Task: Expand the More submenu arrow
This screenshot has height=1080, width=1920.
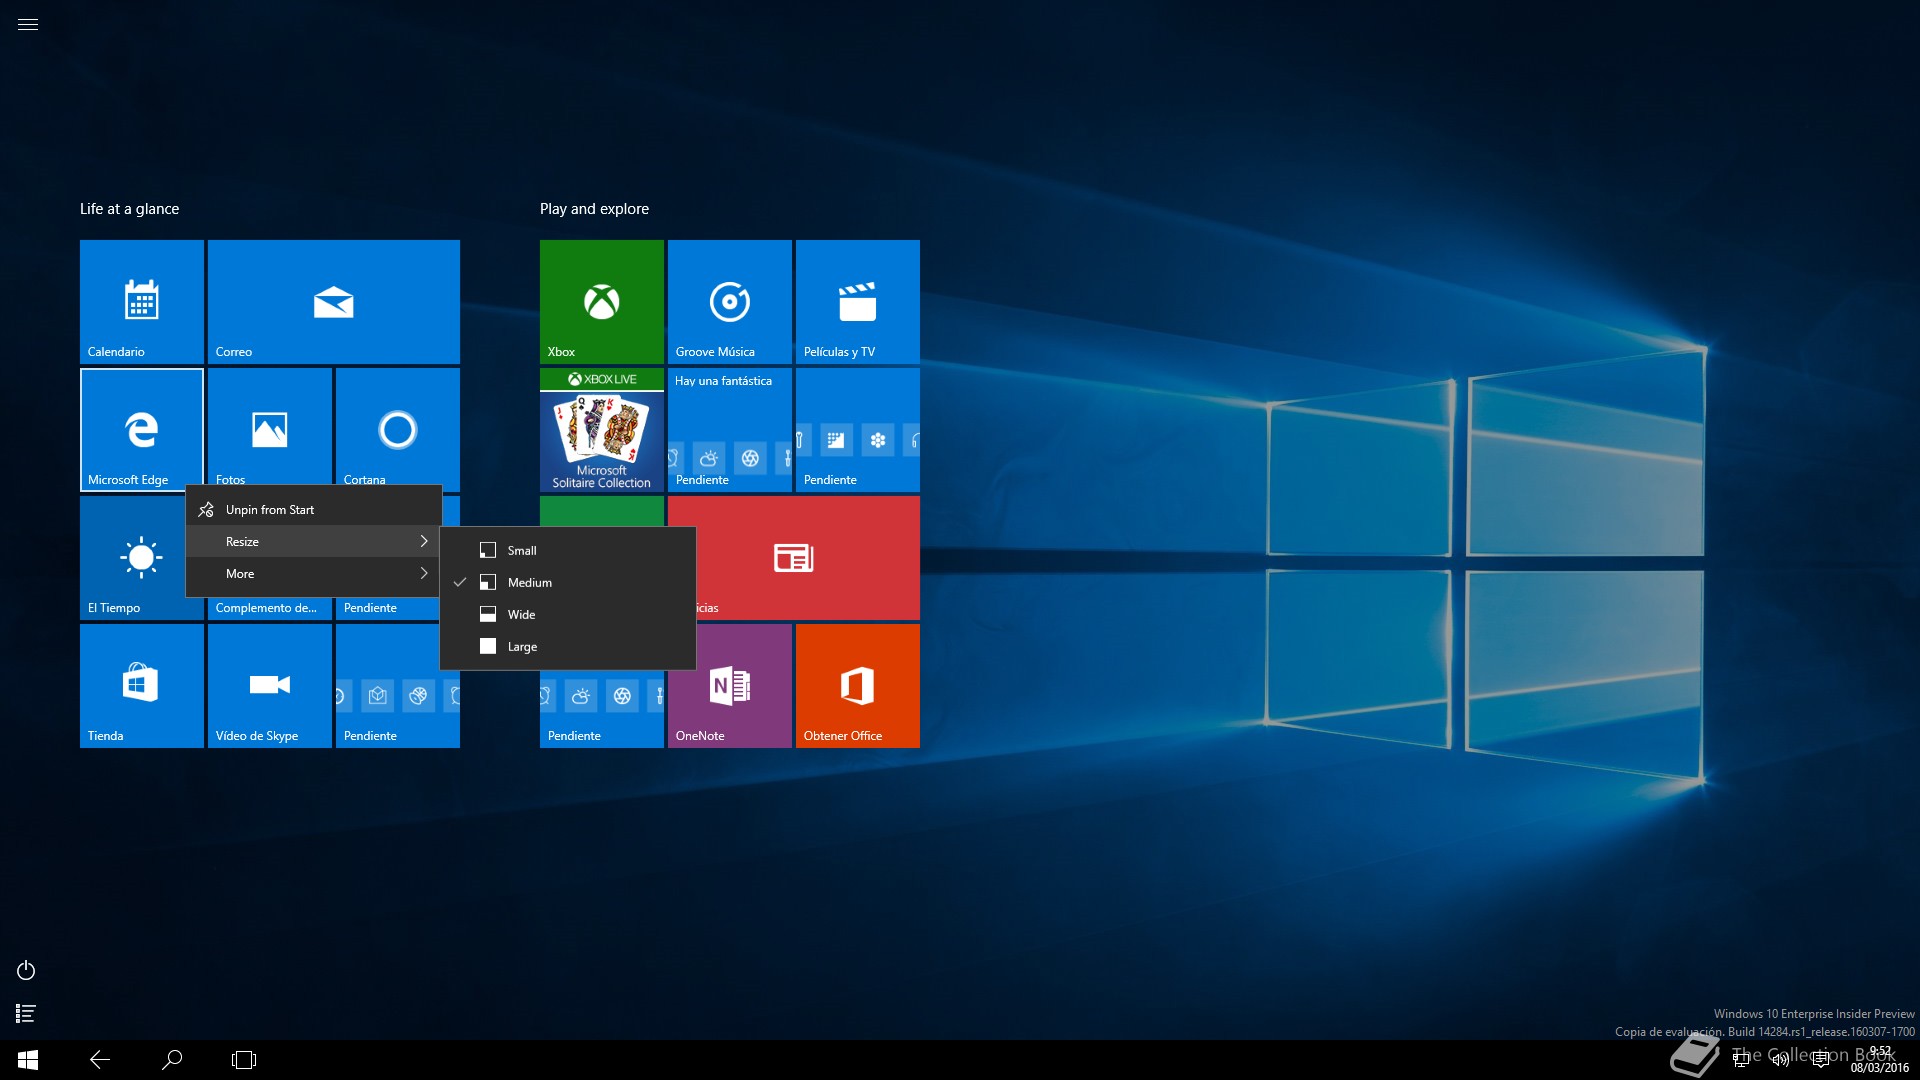Action: 424,574
